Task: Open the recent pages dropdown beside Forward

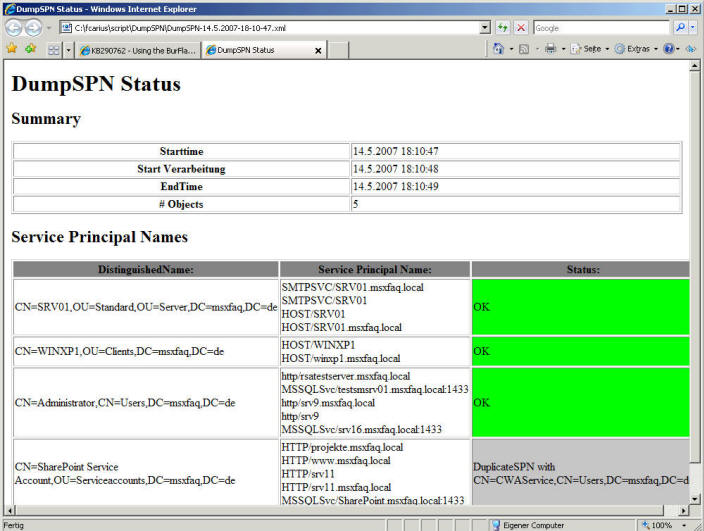Action: click(x=49, y=28)
